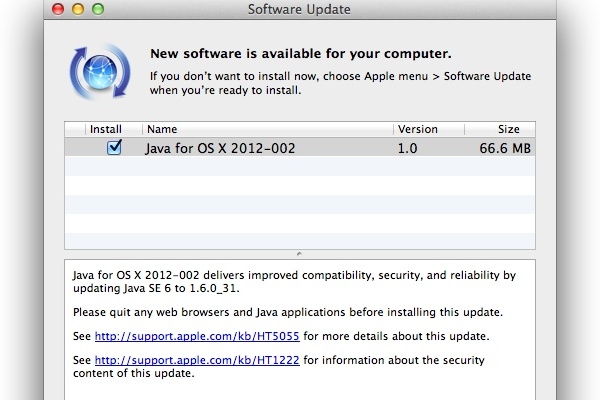The height and width of the screenshot is (400, 600).
Task: Click the split pane divider handle
Action: point(299,254)
